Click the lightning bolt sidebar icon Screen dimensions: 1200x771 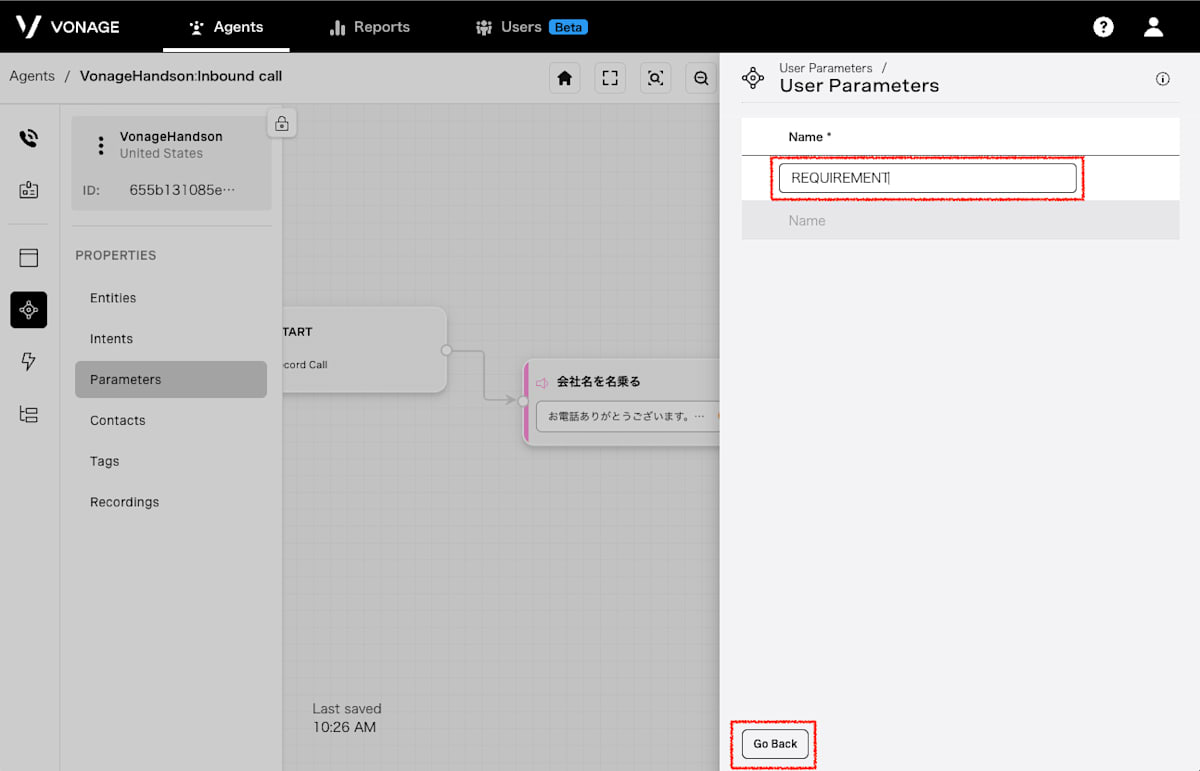click(29, 362)
